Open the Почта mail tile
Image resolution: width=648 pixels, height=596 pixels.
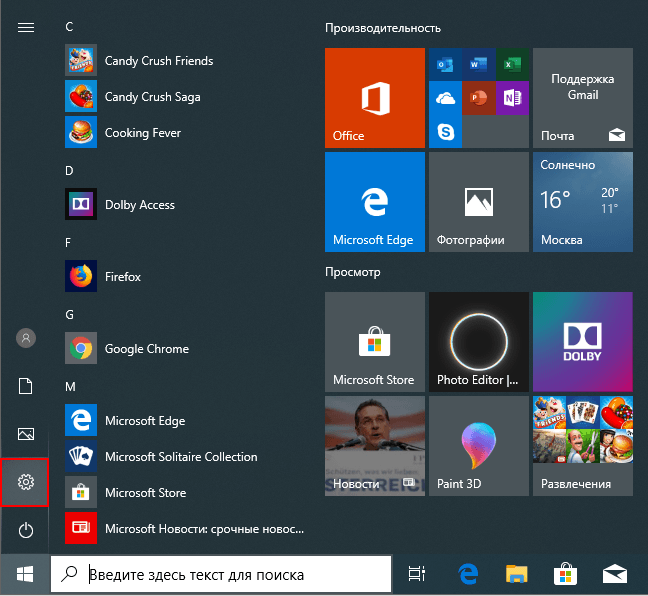[583, 98]
